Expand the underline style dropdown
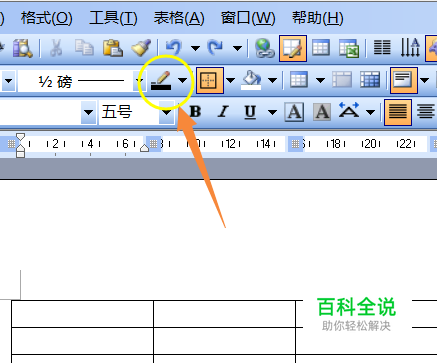This screenshot has width=437, height=363. (x=273, y=112)
